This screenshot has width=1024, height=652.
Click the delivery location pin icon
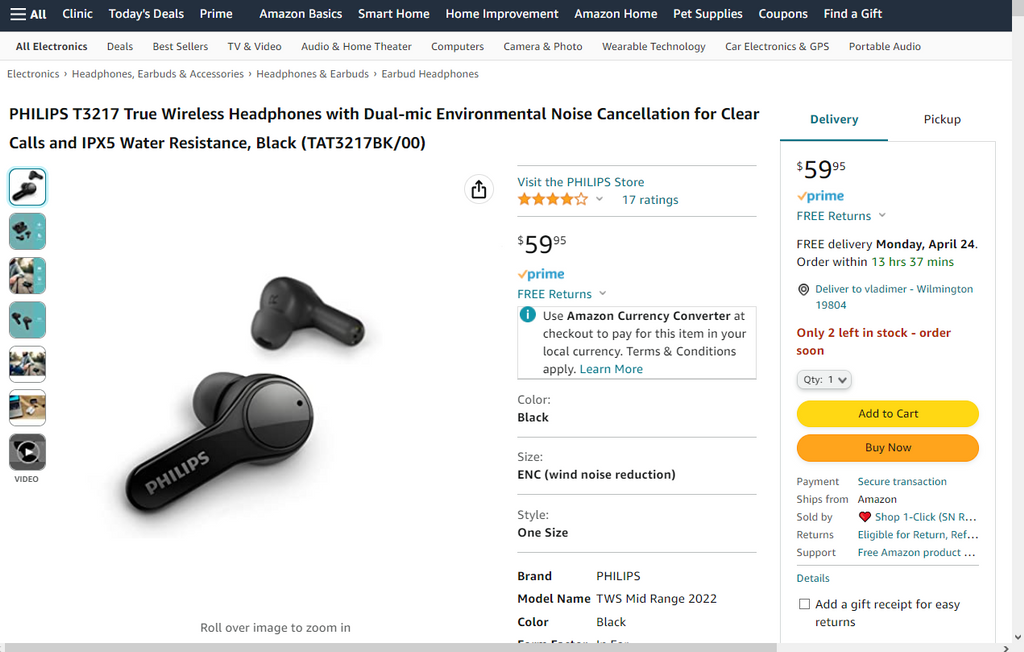click(x=803, y=289)
